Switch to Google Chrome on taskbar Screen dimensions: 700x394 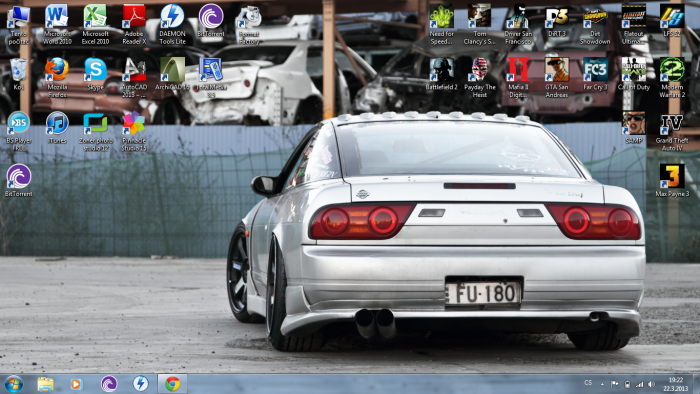click(x=172, y=384)
